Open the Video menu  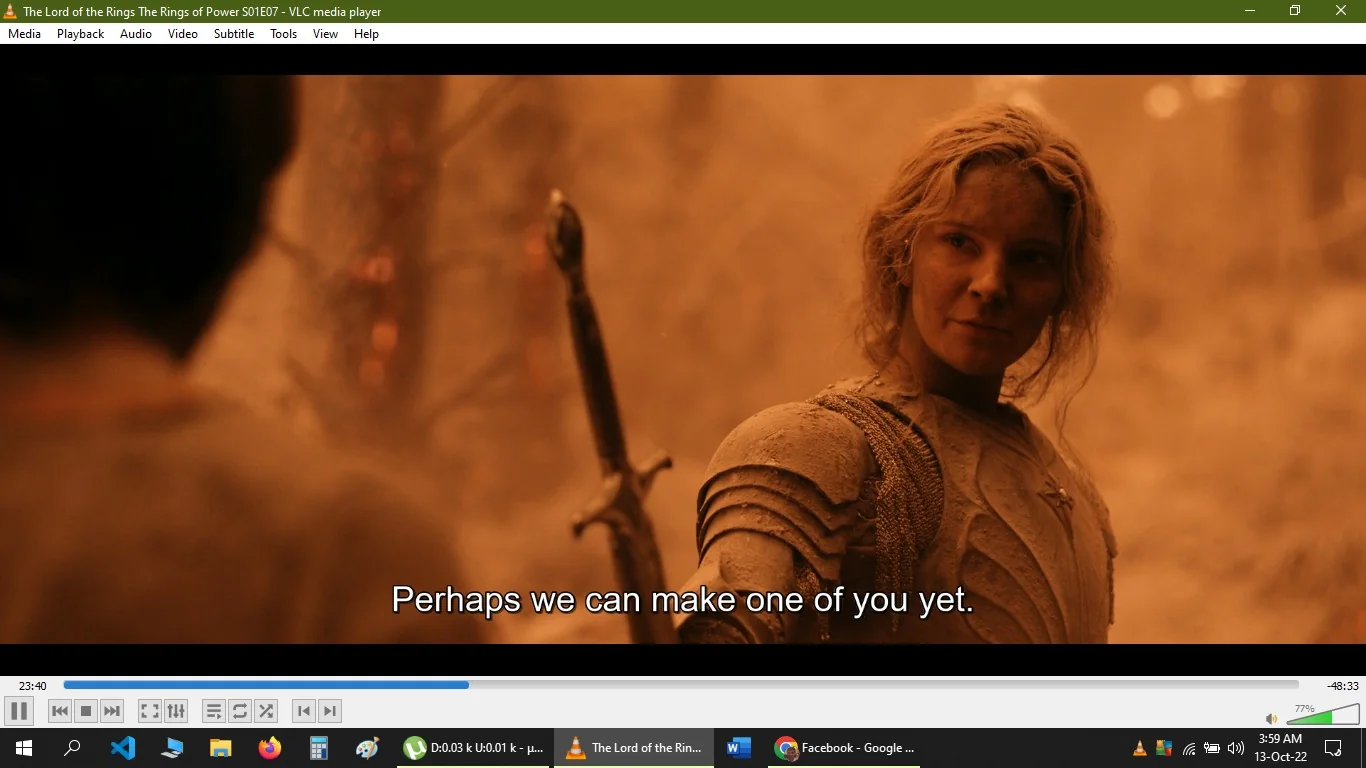click(x=183, y=34)
